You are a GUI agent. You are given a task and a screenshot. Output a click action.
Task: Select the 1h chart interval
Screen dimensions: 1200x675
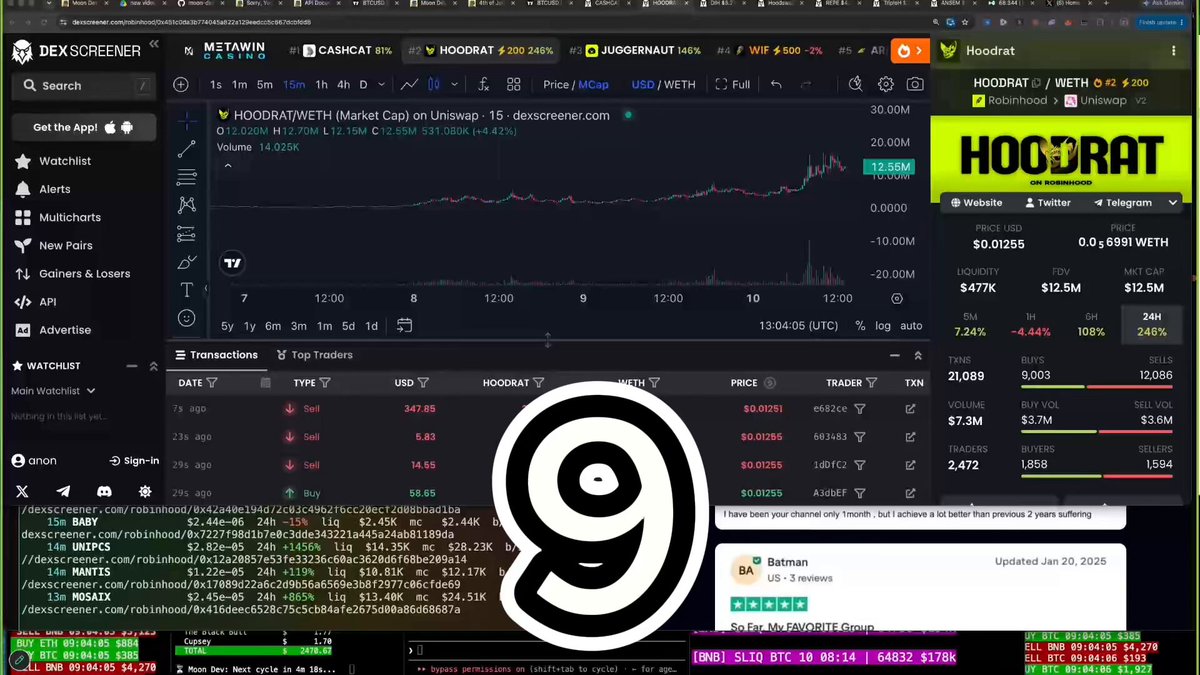[x=322, y=85]
